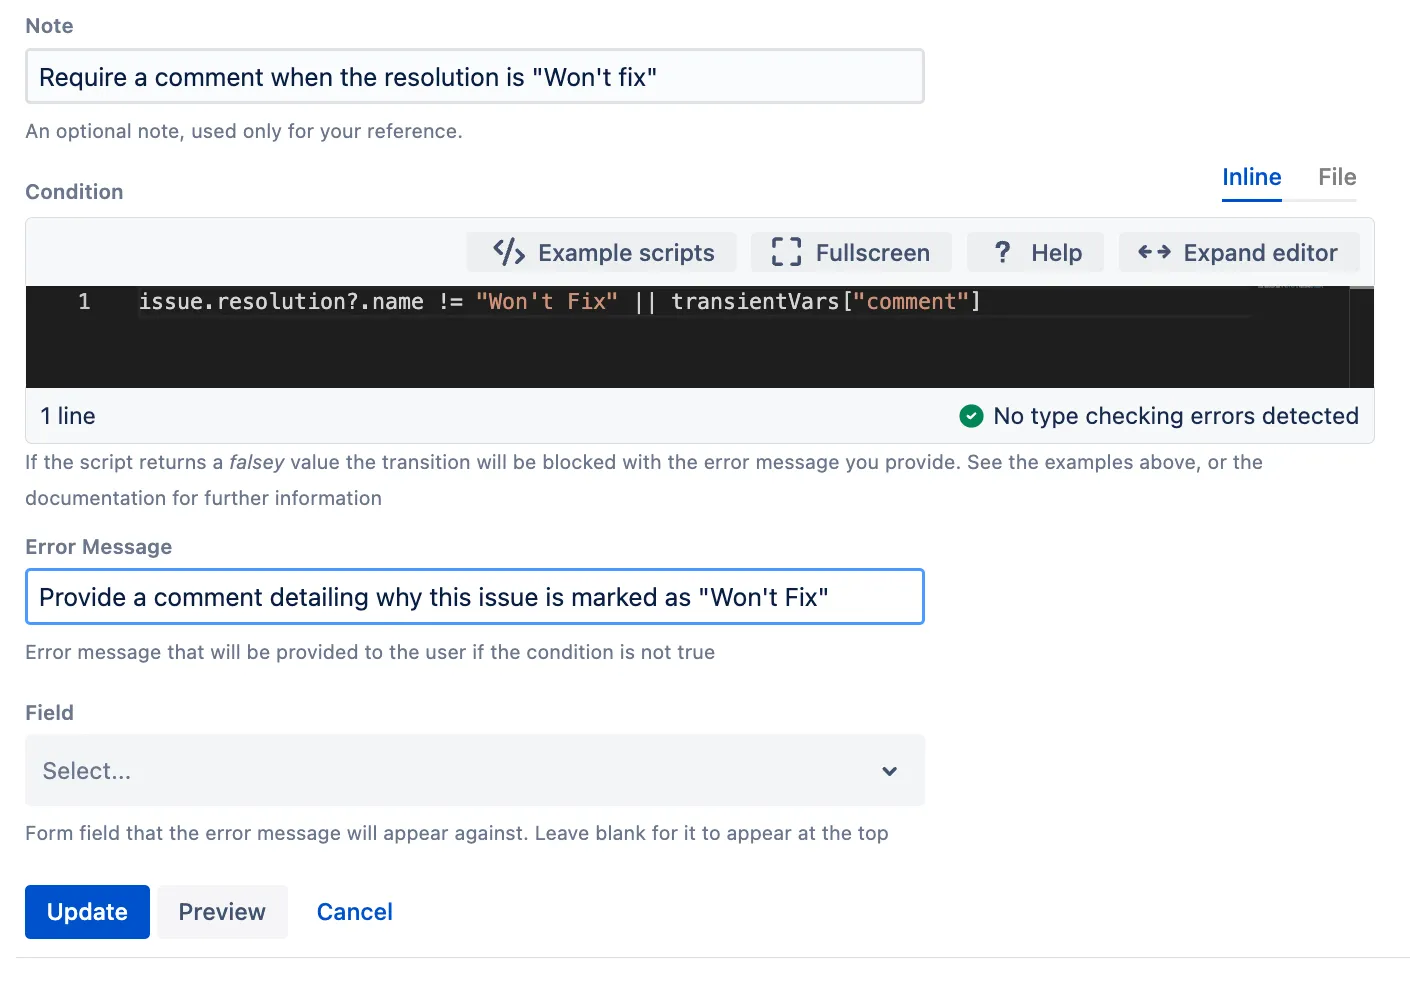Click the green check type-checking icon
Screen dimensions: 1410x1008
(x=971, y=416)
